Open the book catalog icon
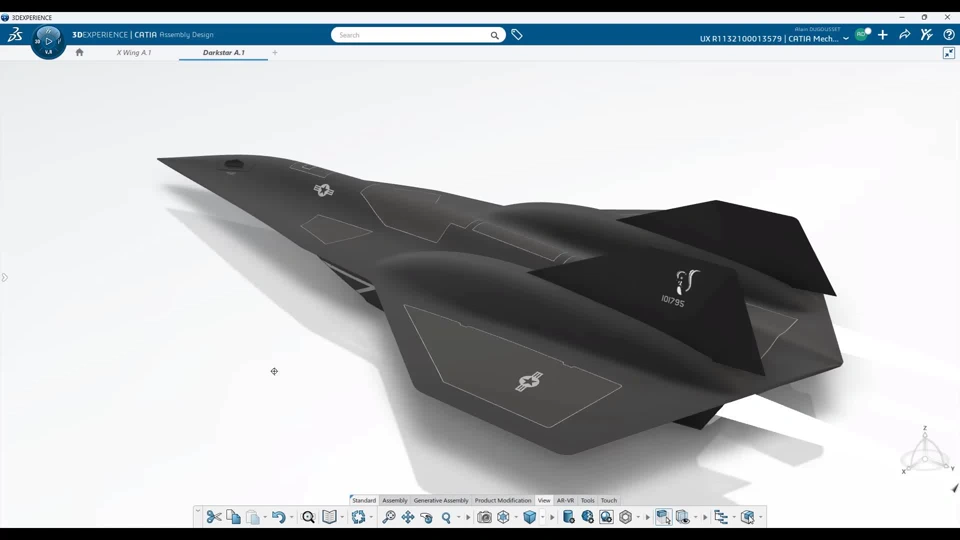 coord(329,517)
